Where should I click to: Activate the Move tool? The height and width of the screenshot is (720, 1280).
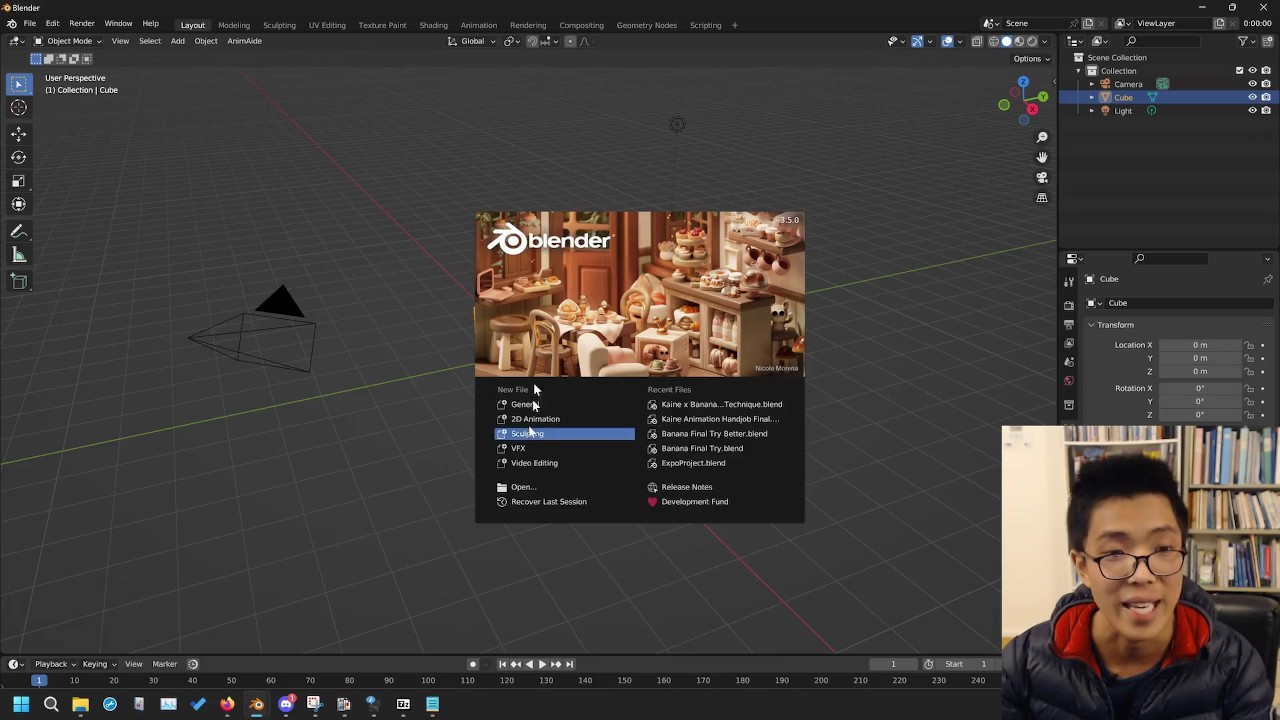(18, 133)
